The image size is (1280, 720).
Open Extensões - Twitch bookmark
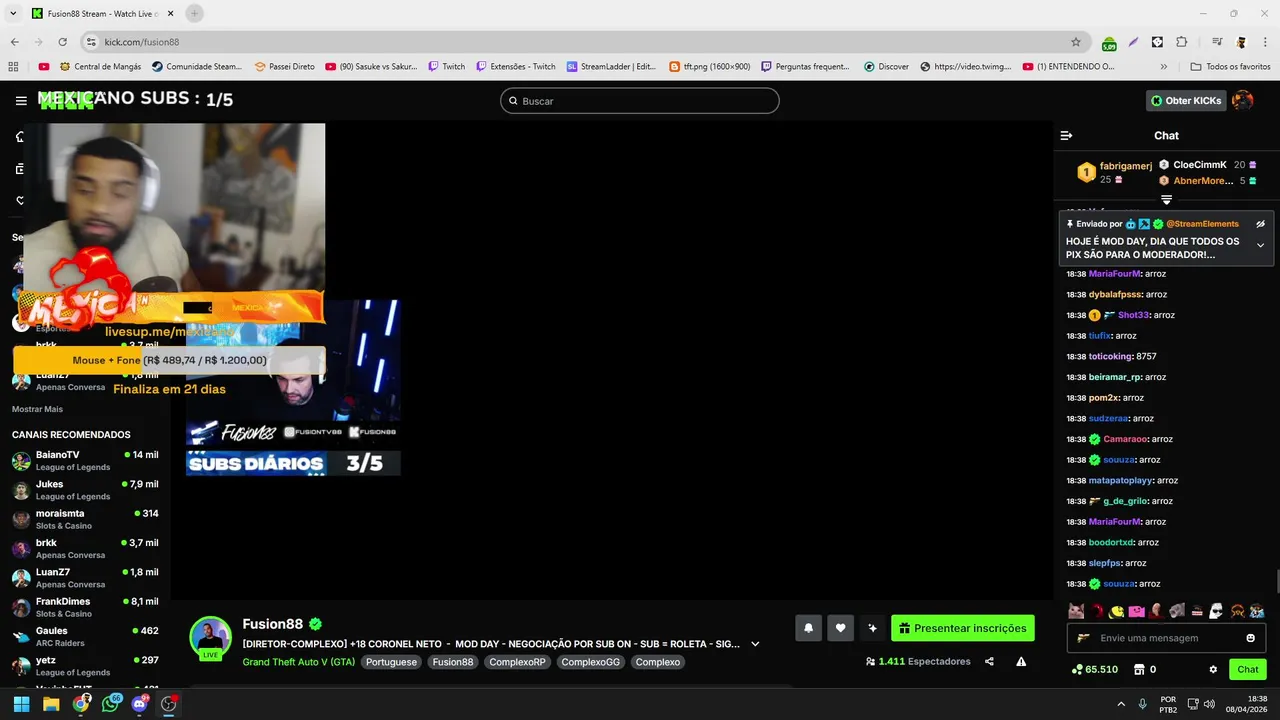pyautogui.click(x=515, y=66)
